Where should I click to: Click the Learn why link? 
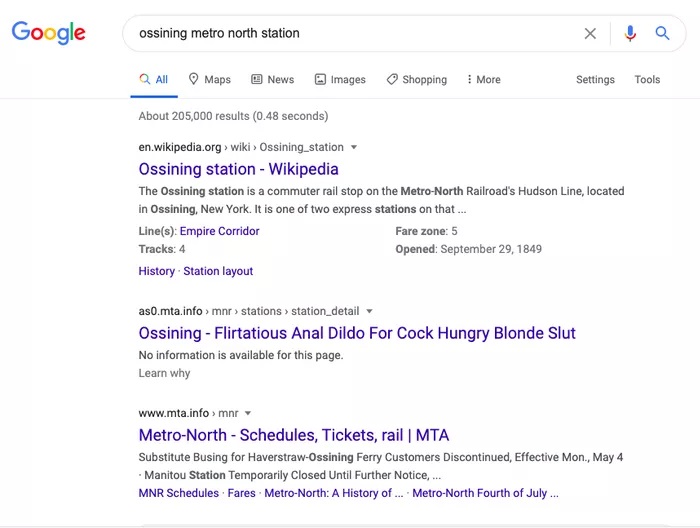click(x=164, y=373)
